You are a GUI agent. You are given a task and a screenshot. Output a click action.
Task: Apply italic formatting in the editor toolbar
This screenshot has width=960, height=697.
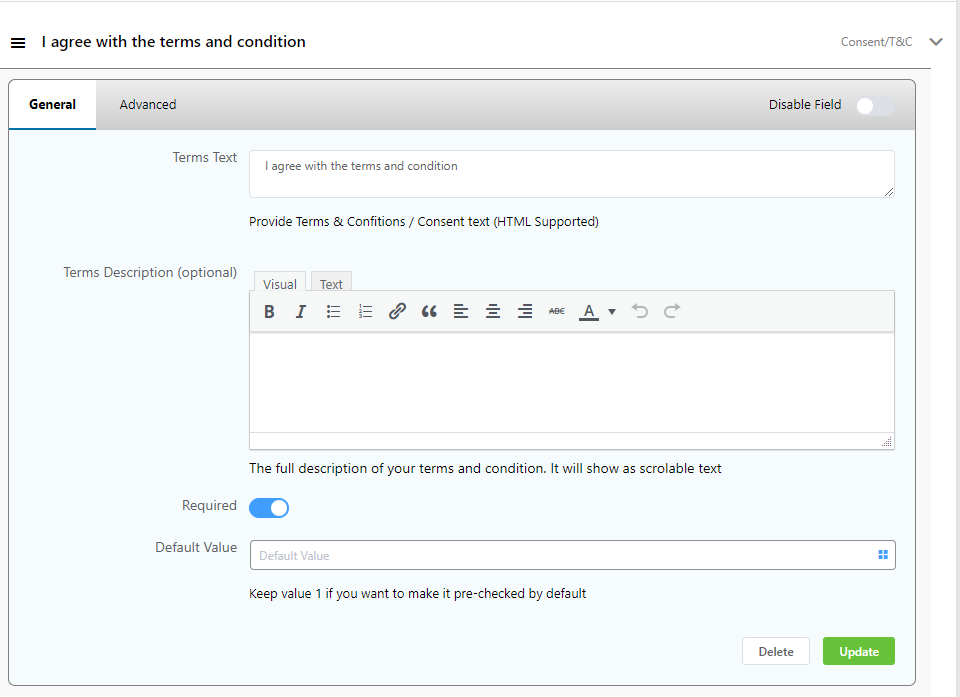coord(301,312)
